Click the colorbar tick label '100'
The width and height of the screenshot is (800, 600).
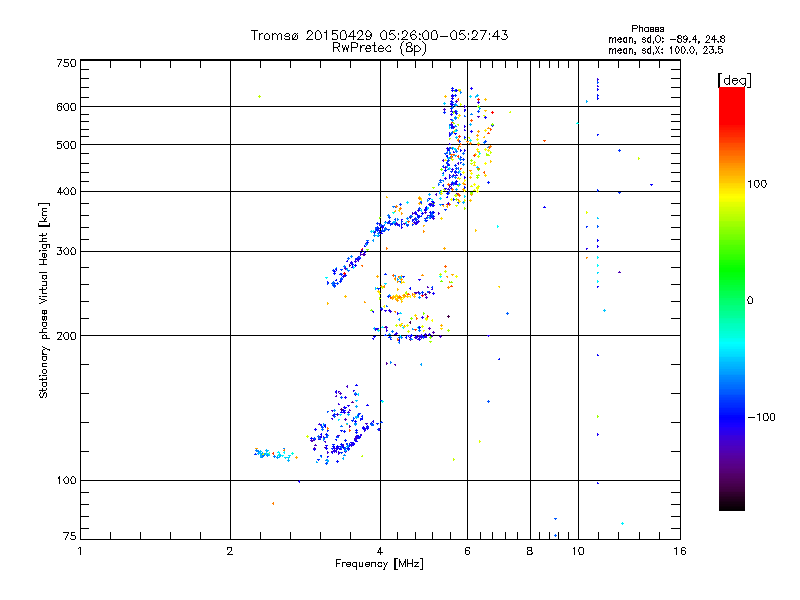pos(757,184)
